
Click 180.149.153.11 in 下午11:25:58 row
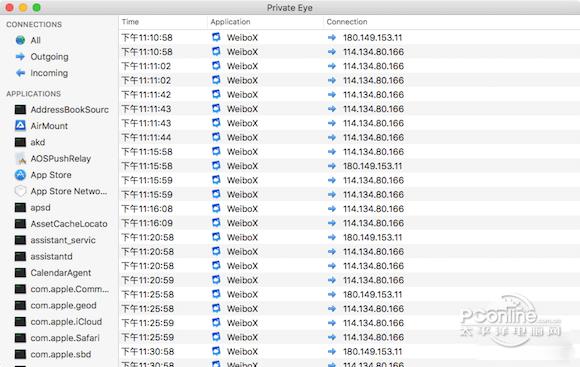[372, 294]
